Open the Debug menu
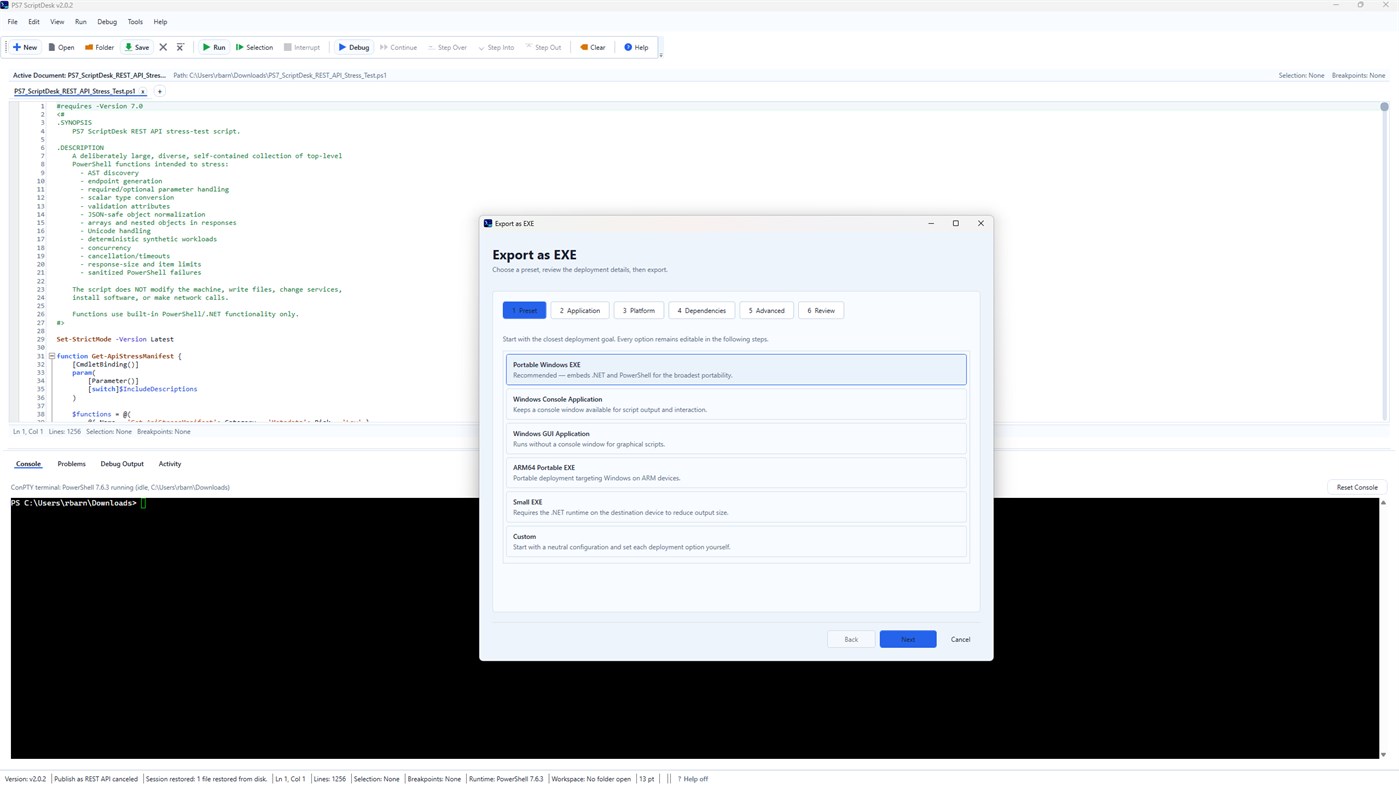This screenshot has width=1399, height=786. pyautogui.click(x=107, y=22)
